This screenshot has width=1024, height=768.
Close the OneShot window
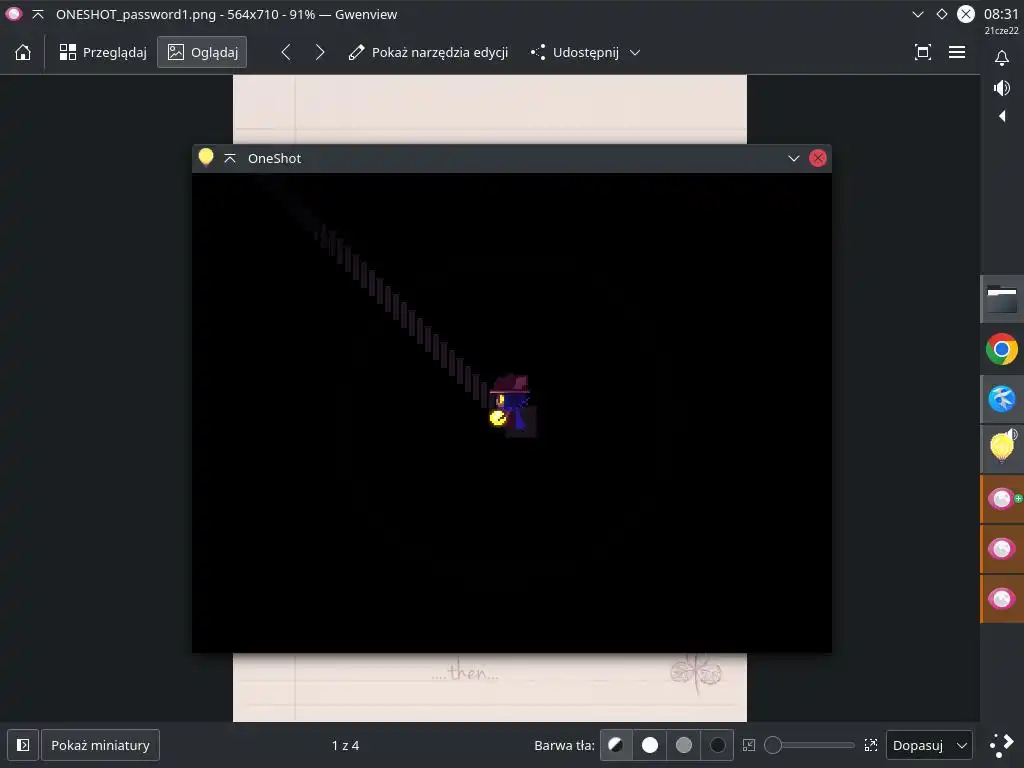pos(818,158)
